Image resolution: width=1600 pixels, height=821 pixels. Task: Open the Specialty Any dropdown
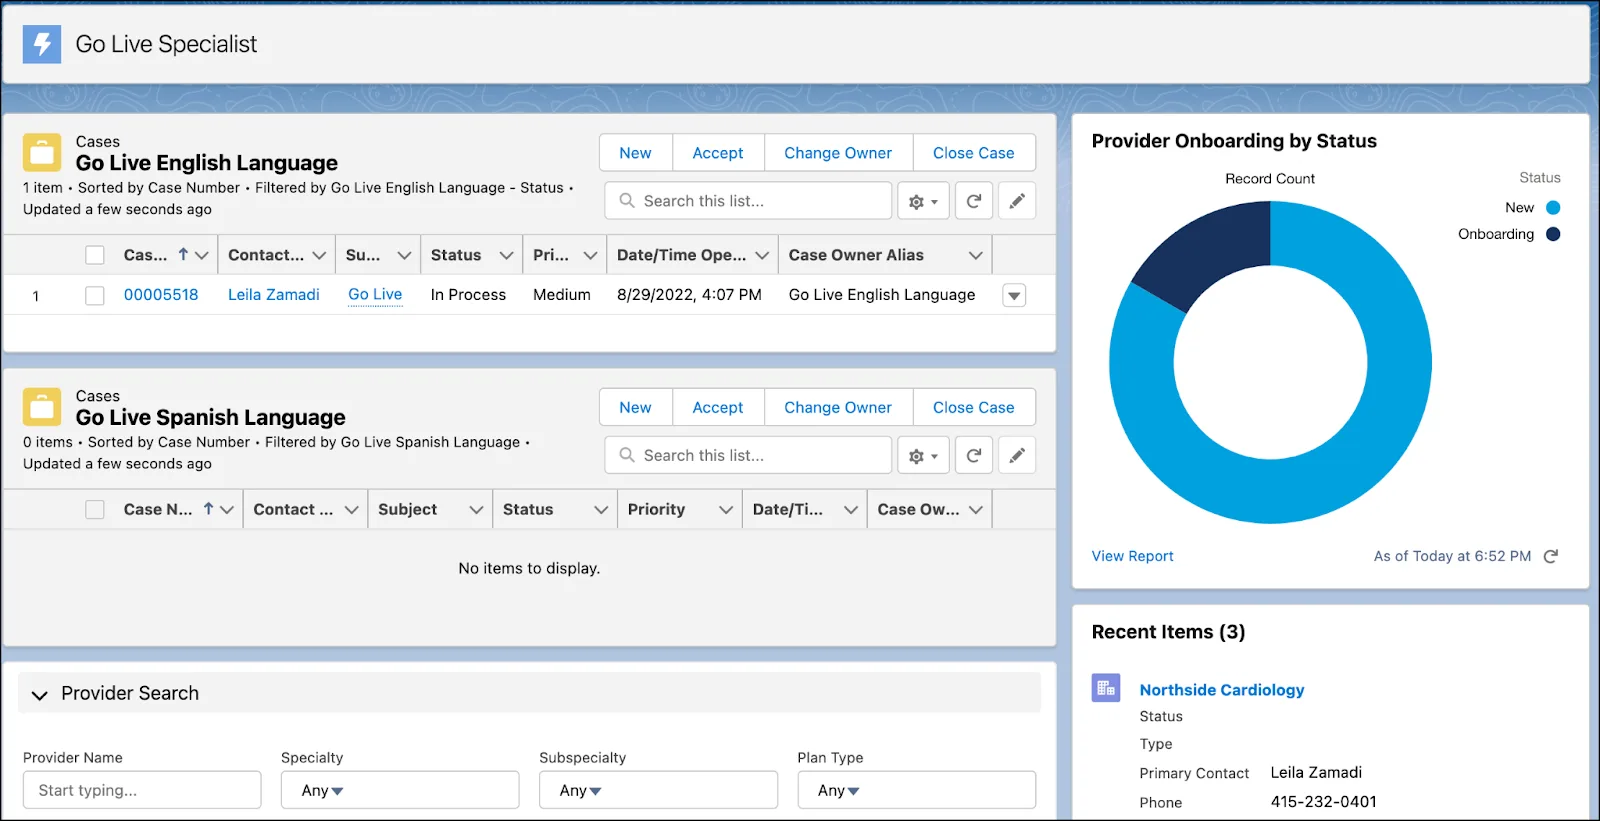click(x=400, y=790)
